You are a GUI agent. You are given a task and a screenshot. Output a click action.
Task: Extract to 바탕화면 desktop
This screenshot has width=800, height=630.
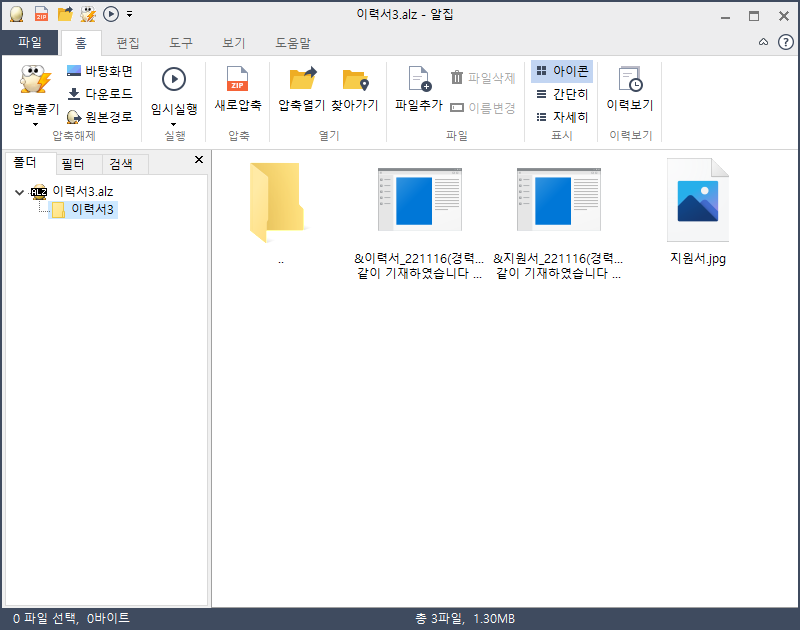pos(99,71)
